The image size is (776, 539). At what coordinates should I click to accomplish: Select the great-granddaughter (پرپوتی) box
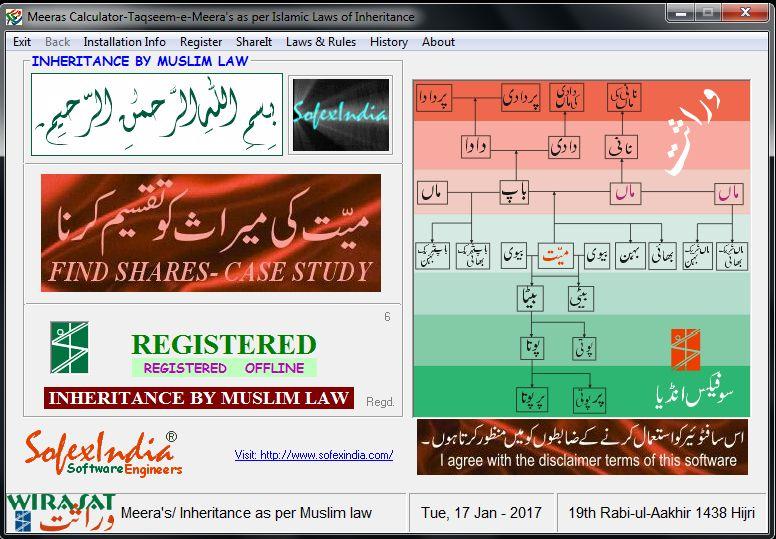point(589,400)
